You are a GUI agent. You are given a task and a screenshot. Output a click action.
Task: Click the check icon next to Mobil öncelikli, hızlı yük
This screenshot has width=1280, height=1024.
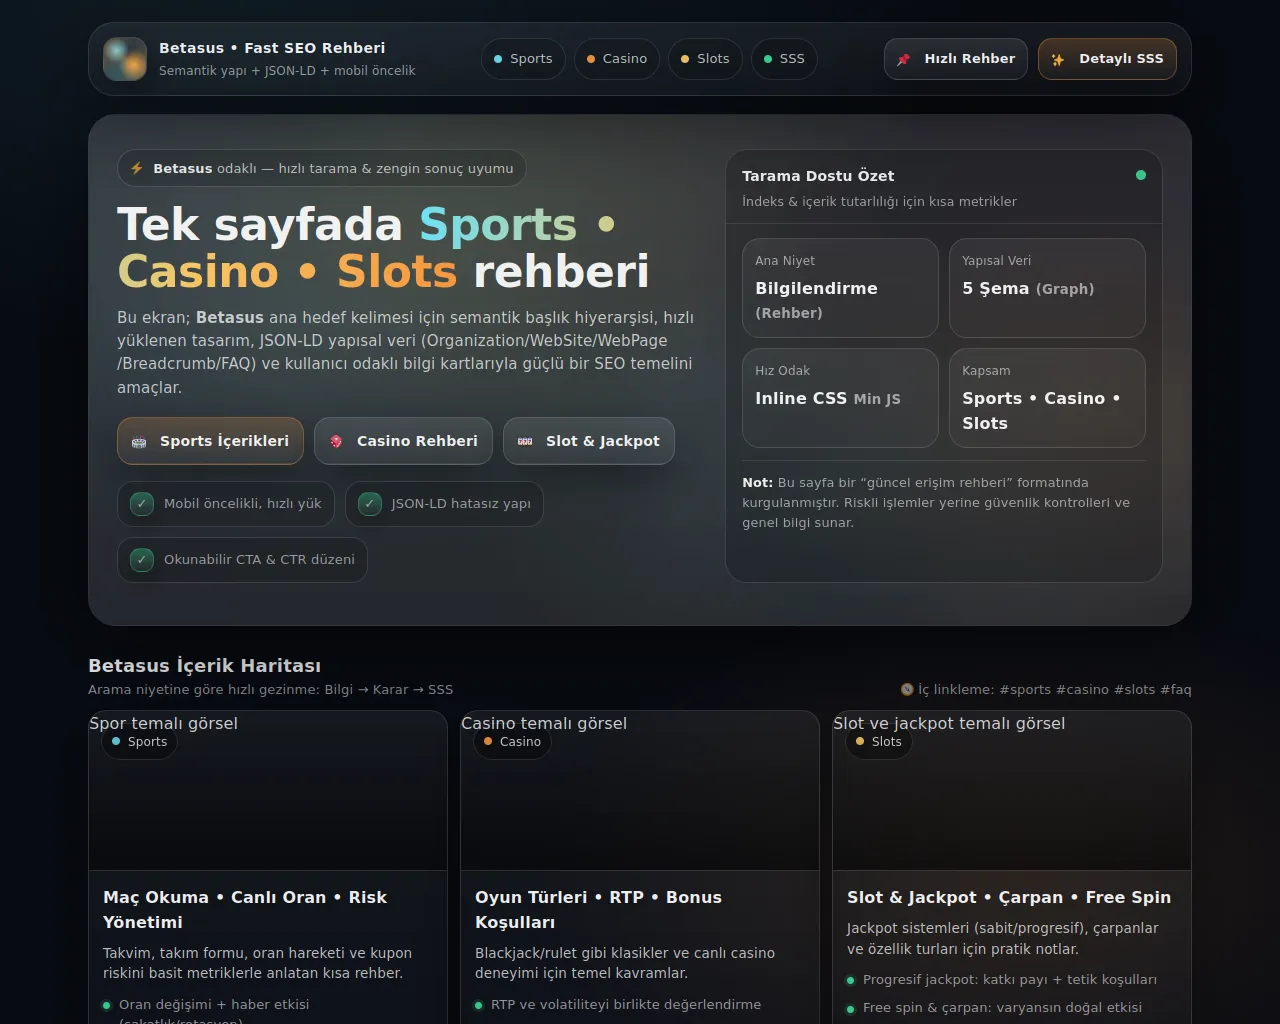[x=142, y=504]
